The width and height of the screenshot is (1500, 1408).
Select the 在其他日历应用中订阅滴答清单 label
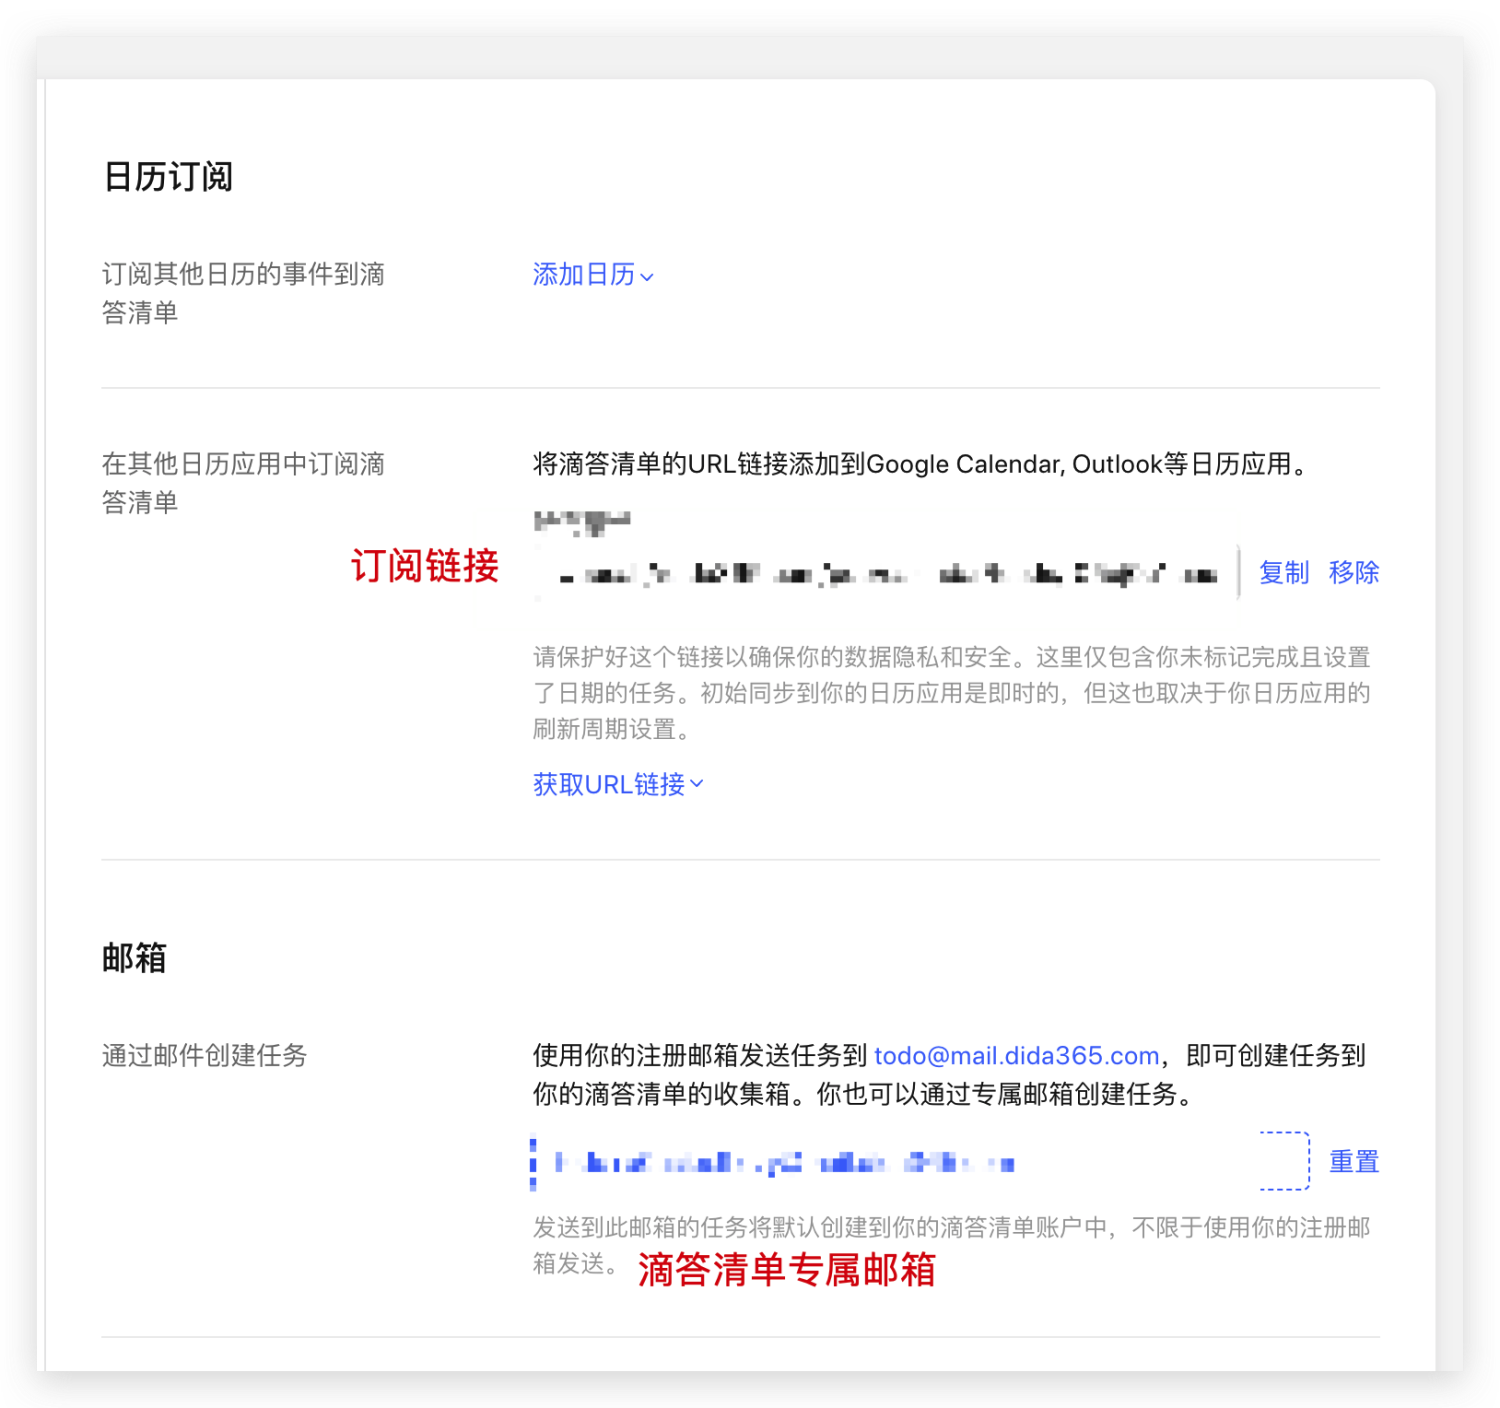point(243,483)
